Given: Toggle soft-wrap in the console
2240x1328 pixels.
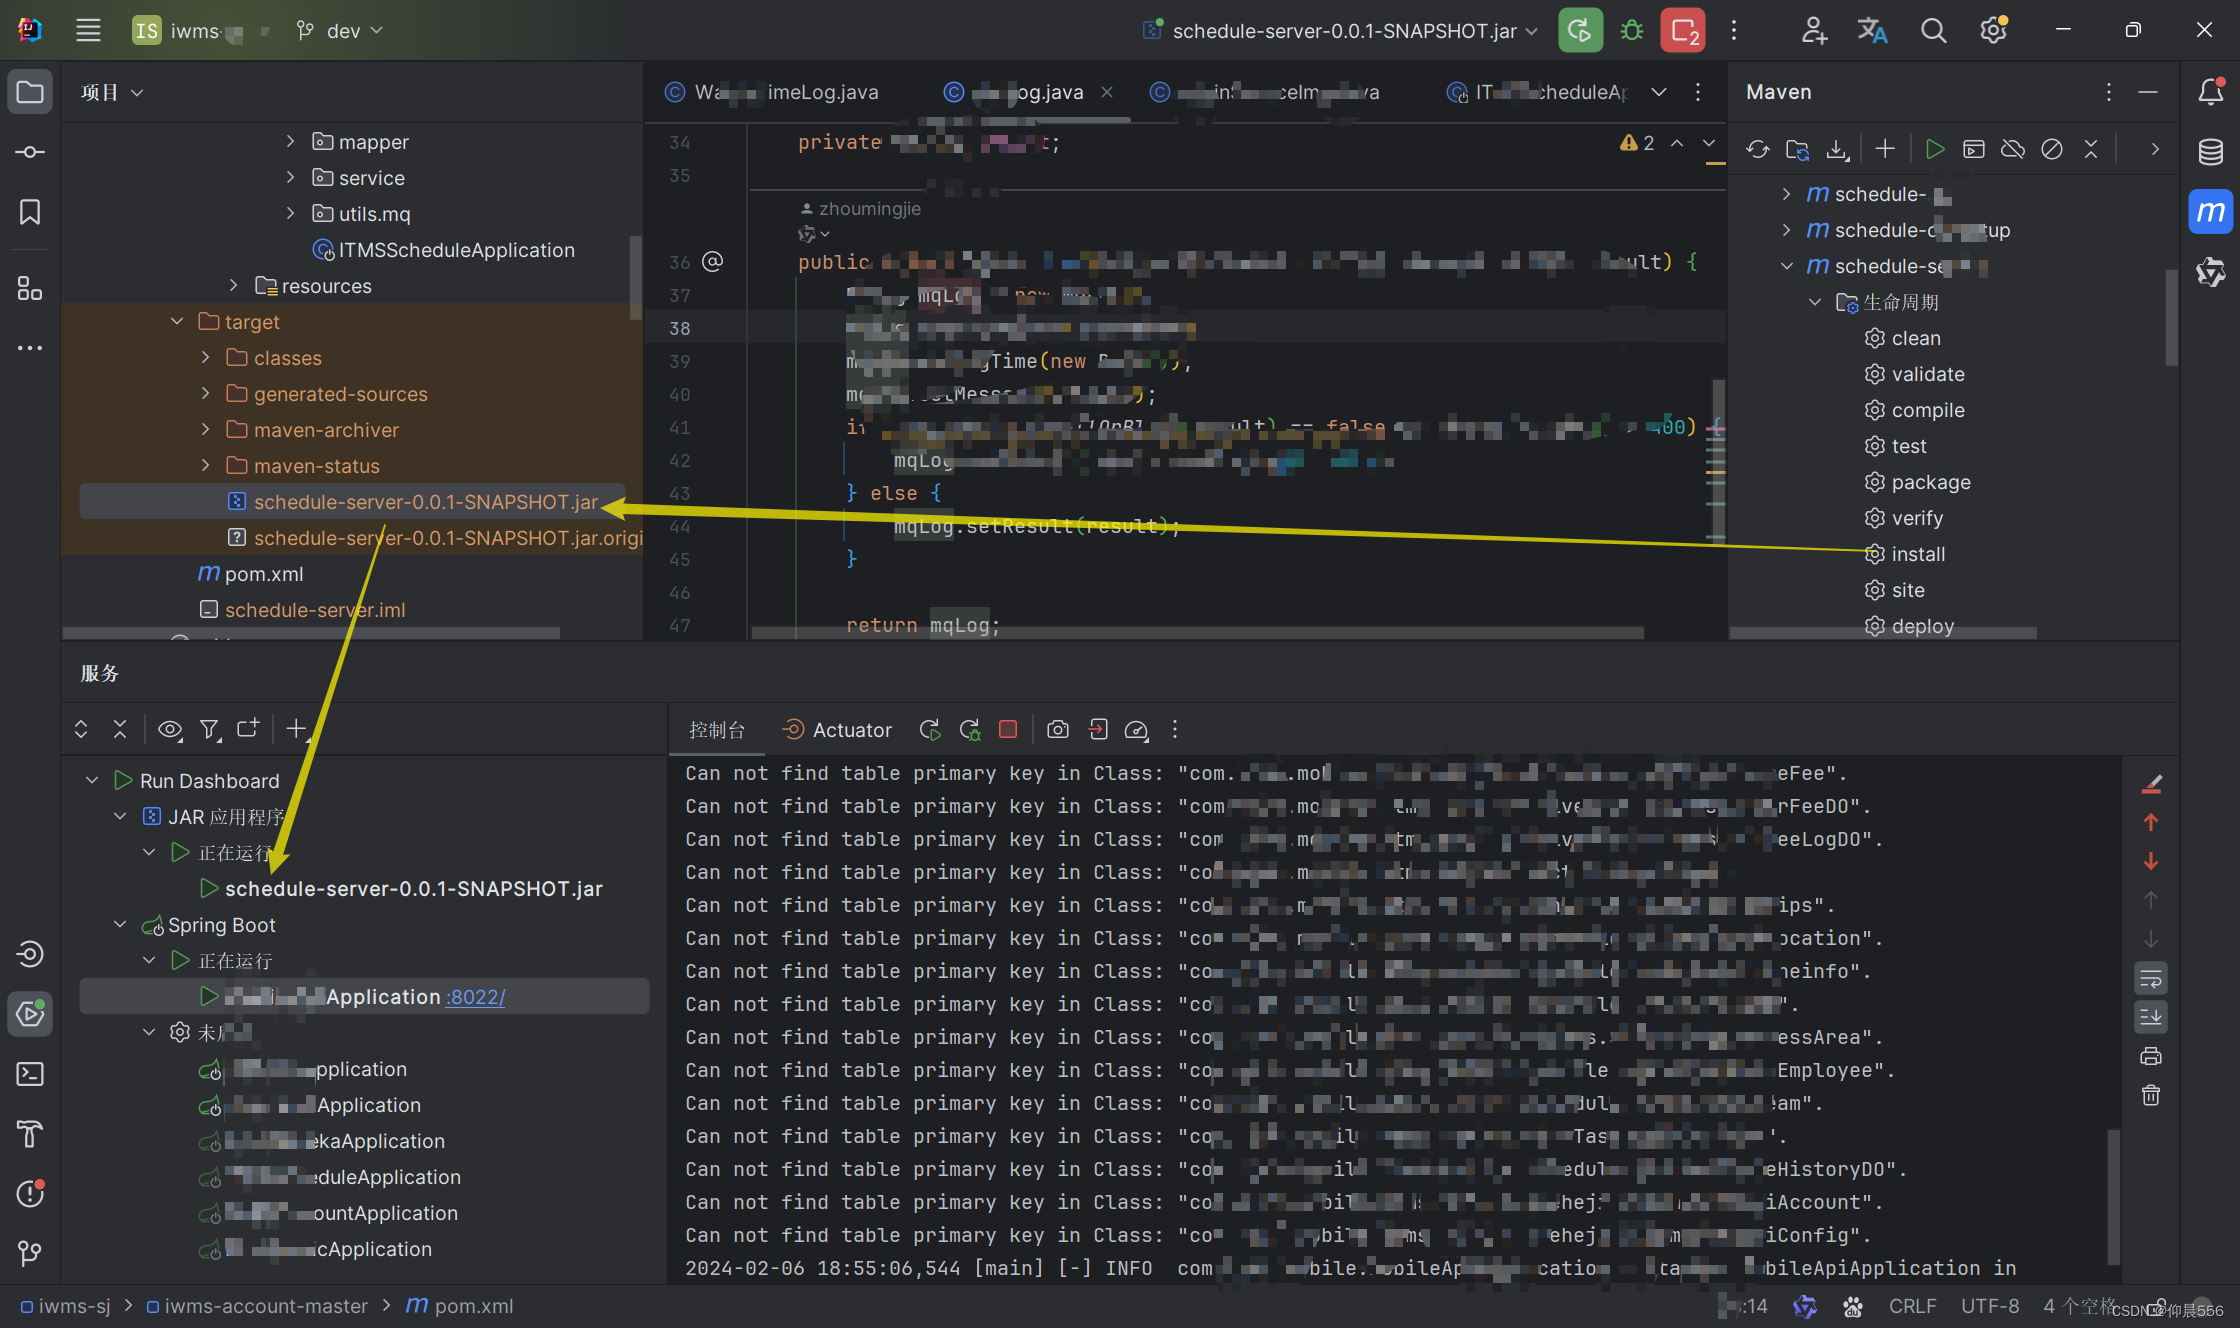Looking at the screenshot, I should click(2151, 978).
